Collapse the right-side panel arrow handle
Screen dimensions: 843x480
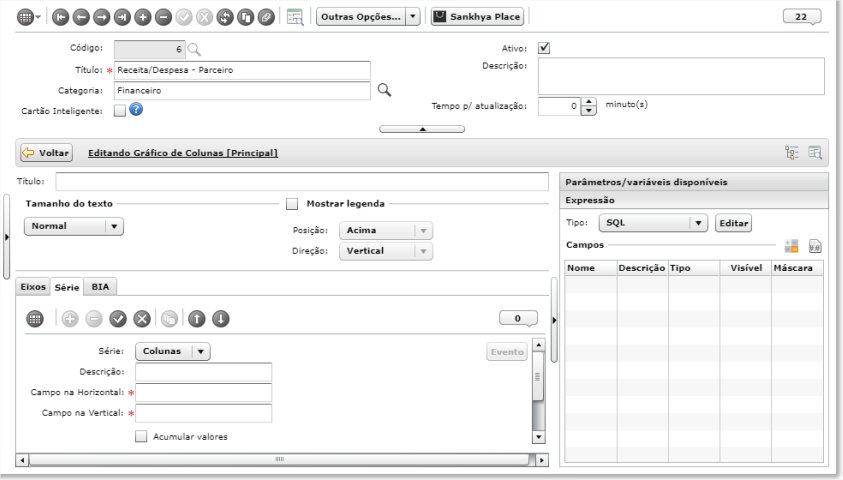pyautogui.click(x=554, y=320)
